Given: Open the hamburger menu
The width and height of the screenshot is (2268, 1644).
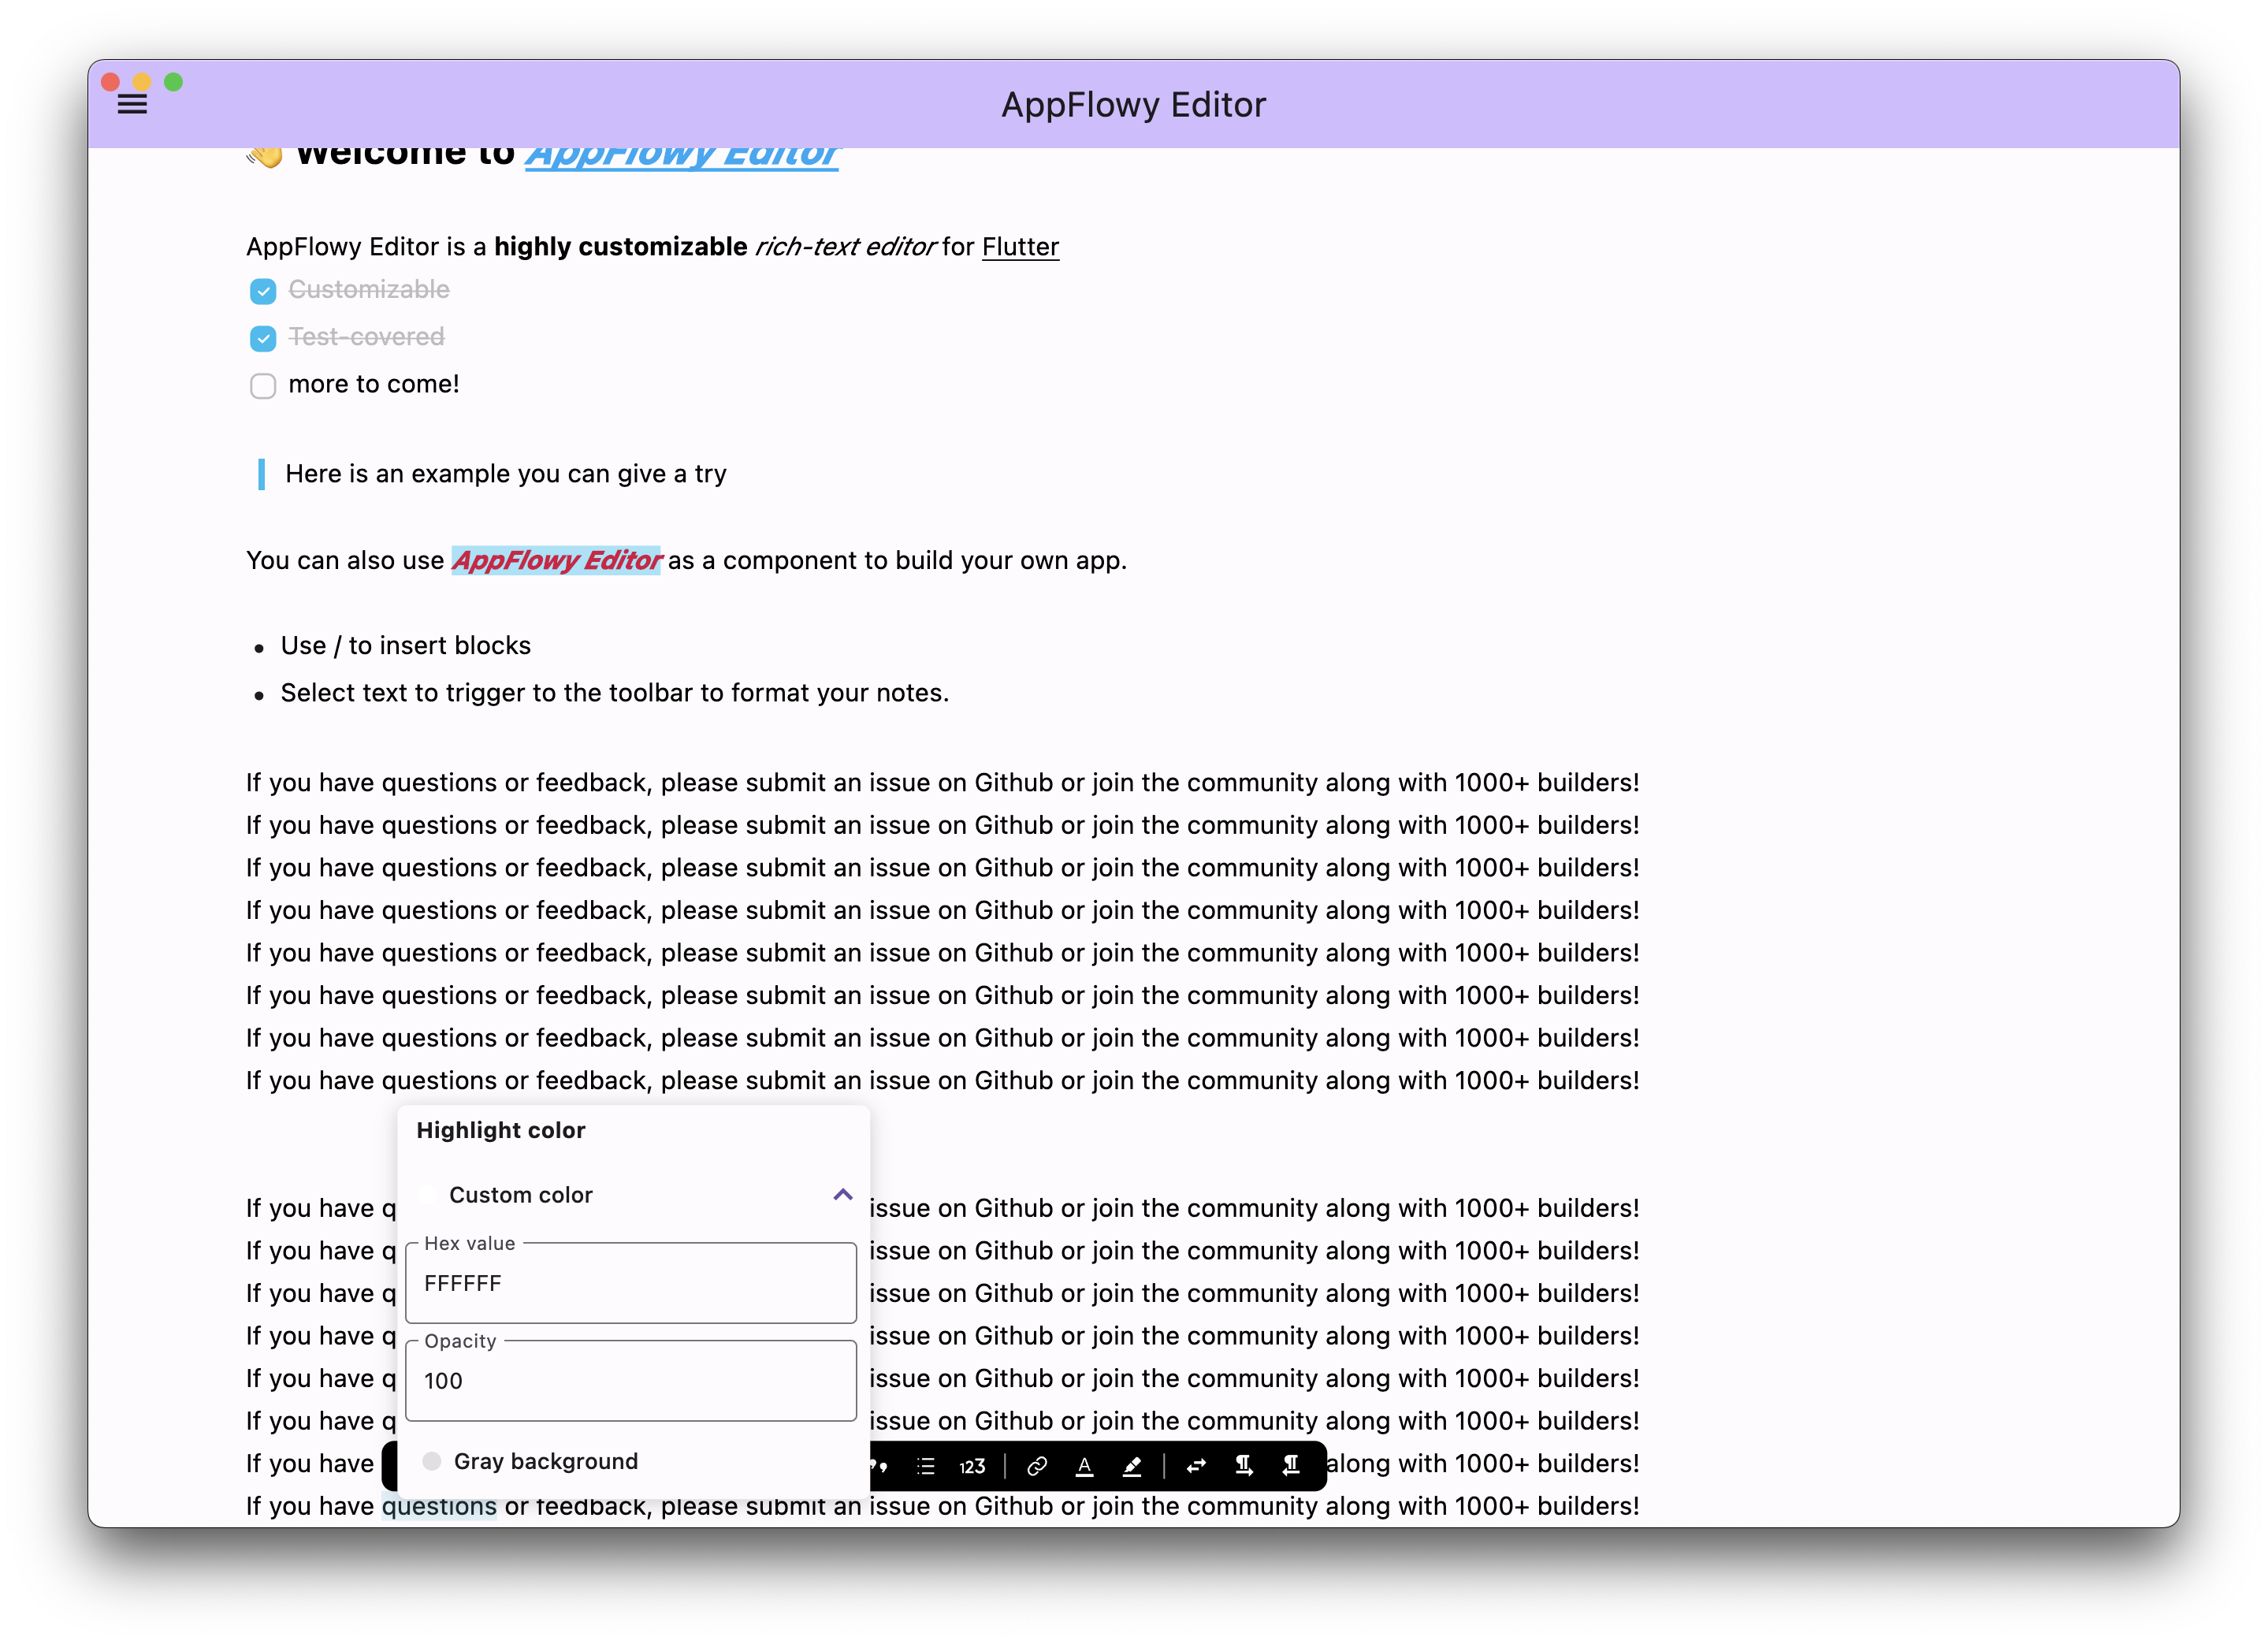Looking at the screenshot, I should (x=131, y=104).
